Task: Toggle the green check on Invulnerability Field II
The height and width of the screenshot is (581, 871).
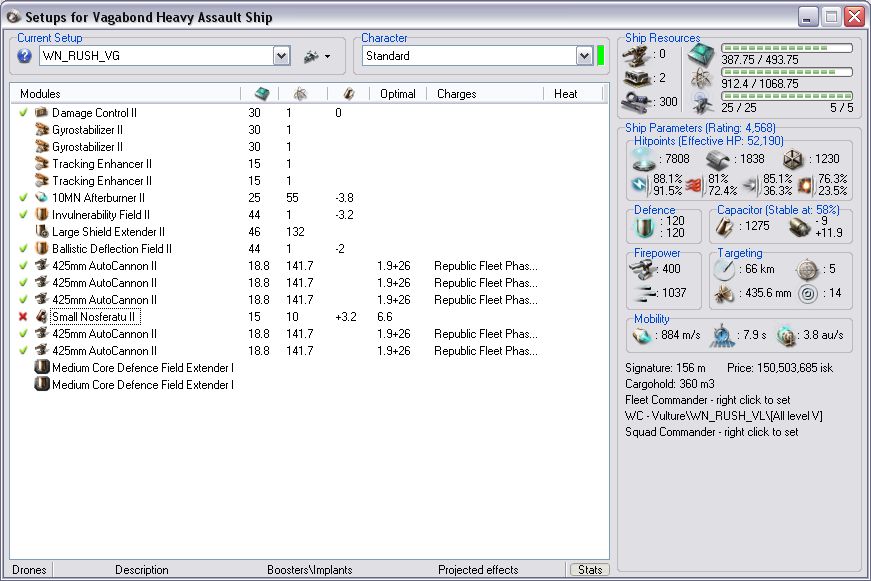Action: click(x=24, y=215)
